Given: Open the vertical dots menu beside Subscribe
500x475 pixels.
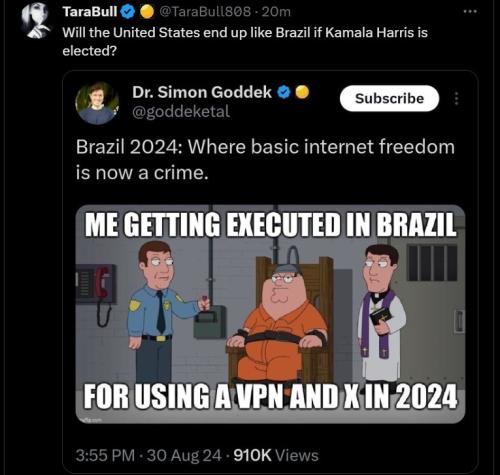Looking at the screenshot, I should pos(457,99).
